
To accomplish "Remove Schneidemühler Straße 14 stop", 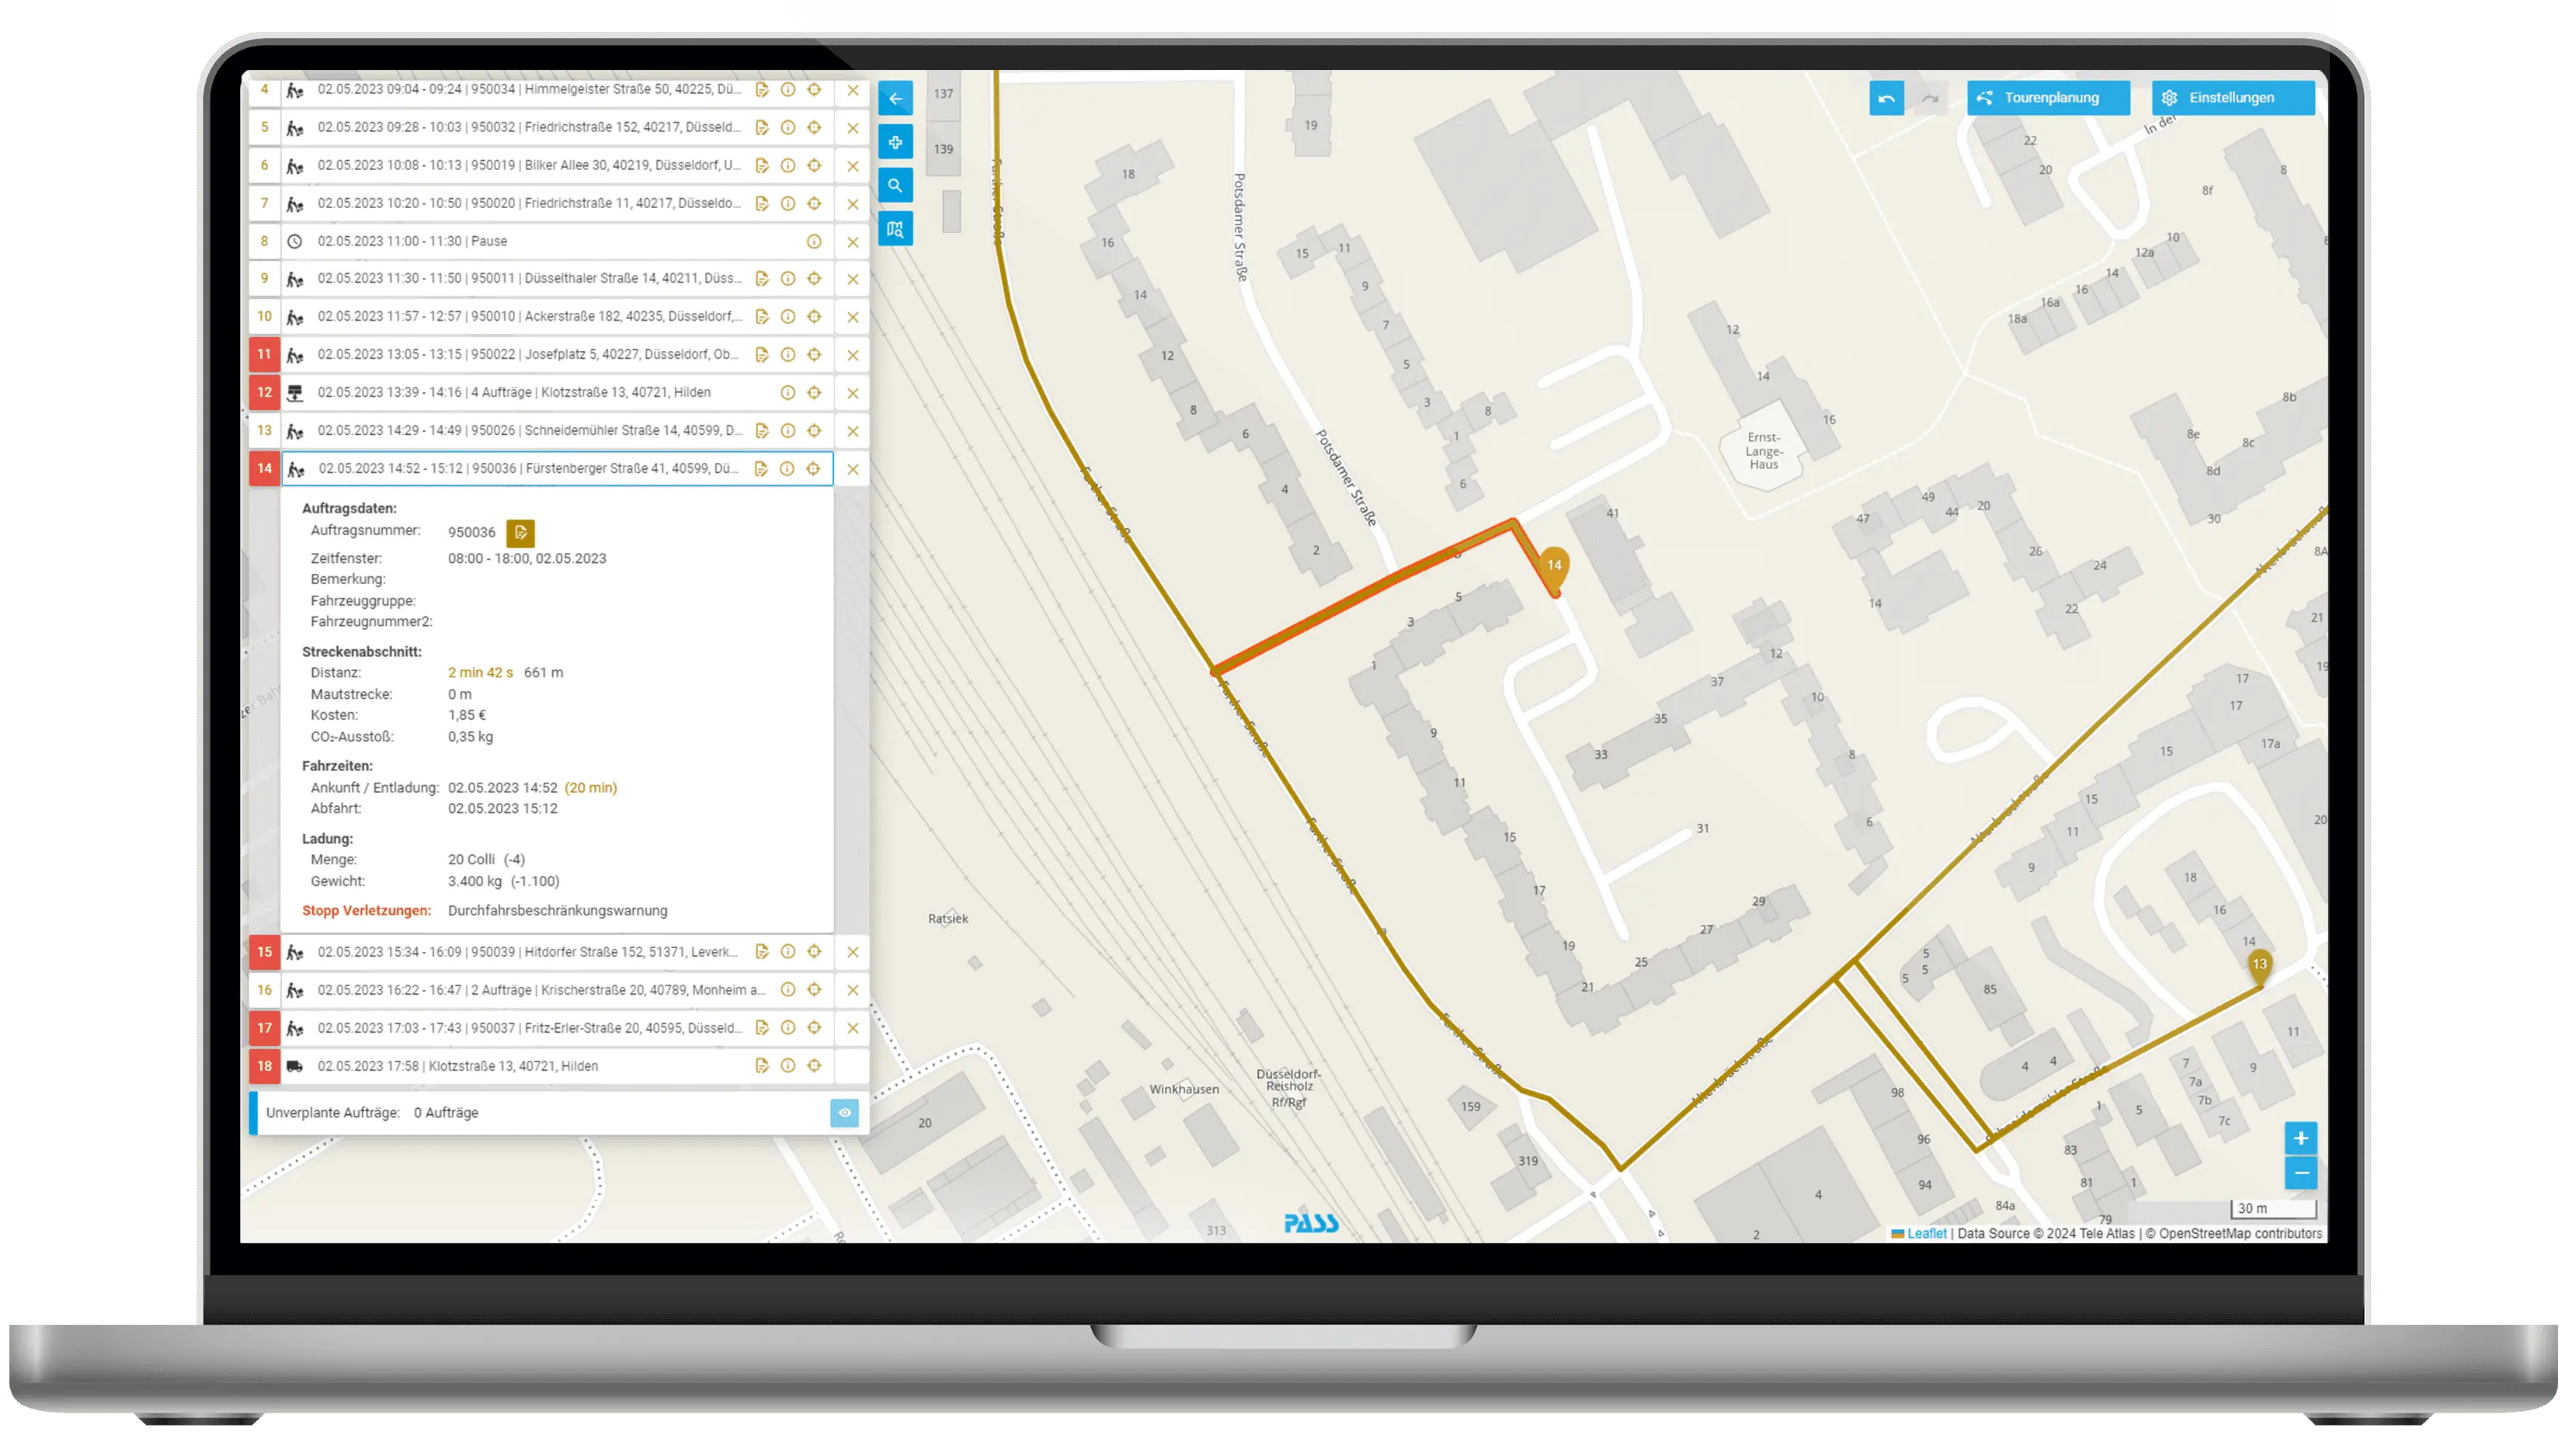I will (x=852, y=431).
